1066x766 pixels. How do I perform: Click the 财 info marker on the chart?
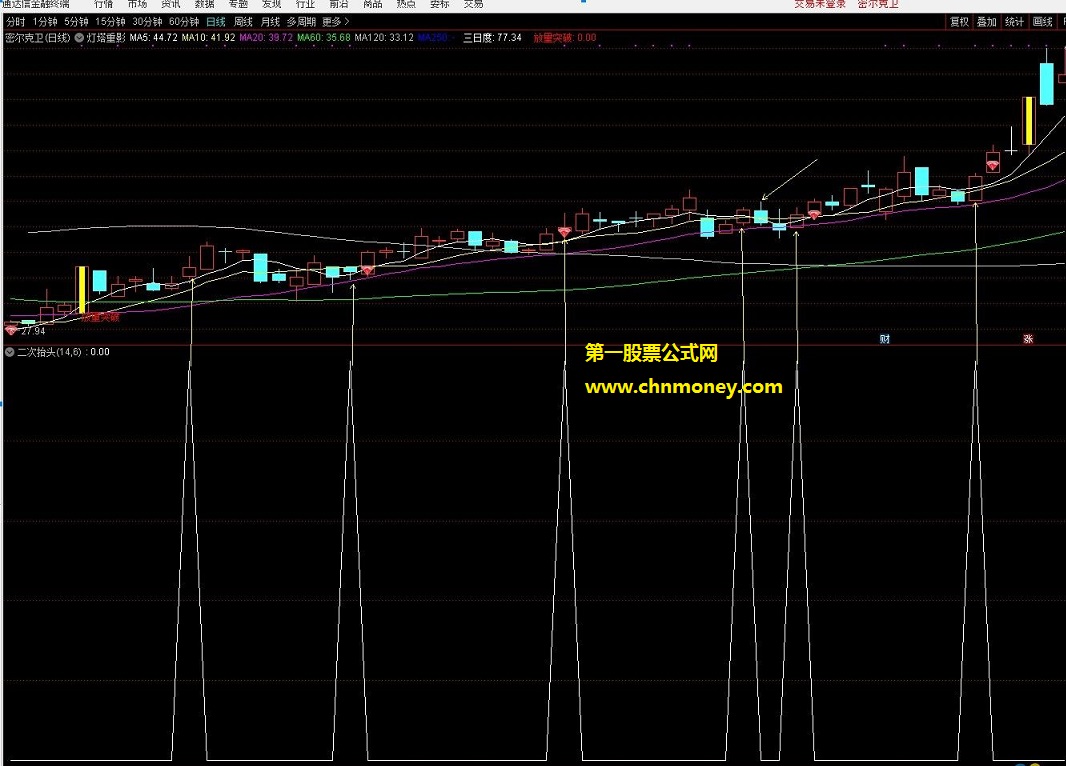click(884, 338)
